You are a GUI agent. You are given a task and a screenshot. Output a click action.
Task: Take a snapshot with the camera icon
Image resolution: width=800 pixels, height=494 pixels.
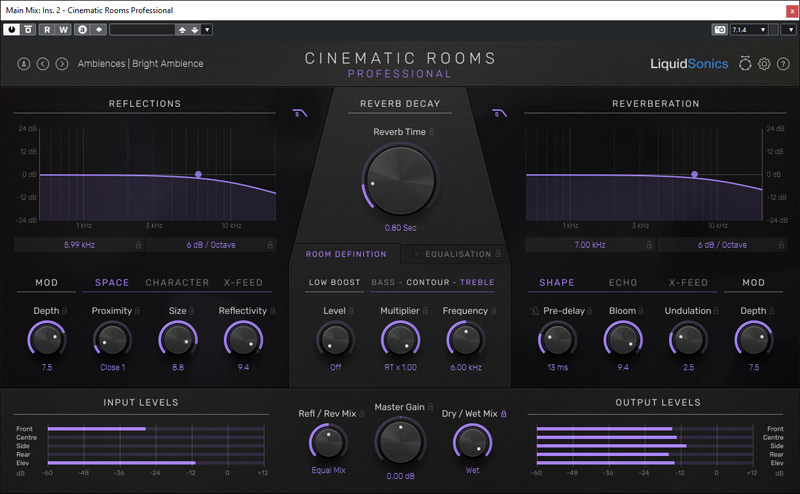[x=719, y=30]
